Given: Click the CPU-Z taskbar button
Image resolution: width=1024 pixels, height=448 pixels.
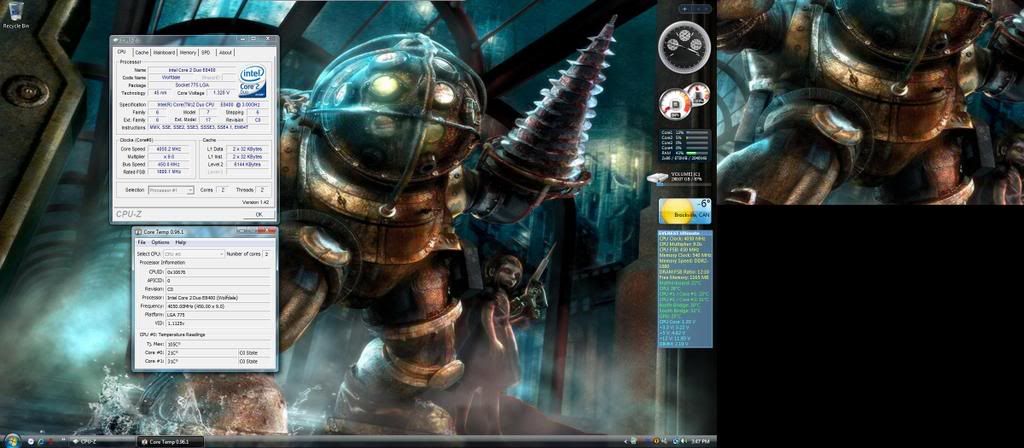Looking at the screenshot, I should pyautogui.click(x=103, y=441).
